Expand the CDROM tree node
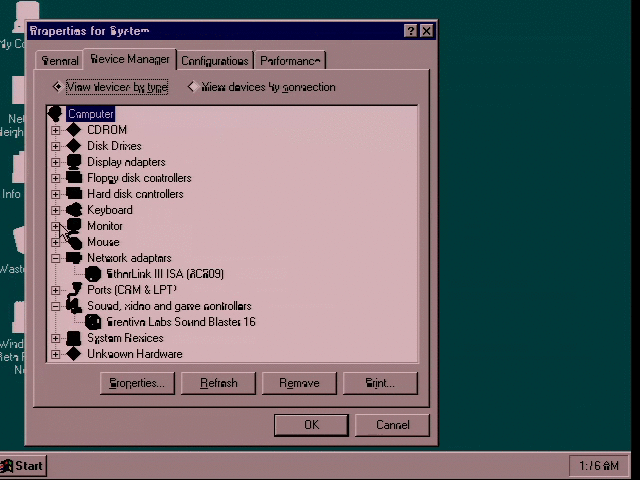The image size is (640, 480). tap(56, 130)
